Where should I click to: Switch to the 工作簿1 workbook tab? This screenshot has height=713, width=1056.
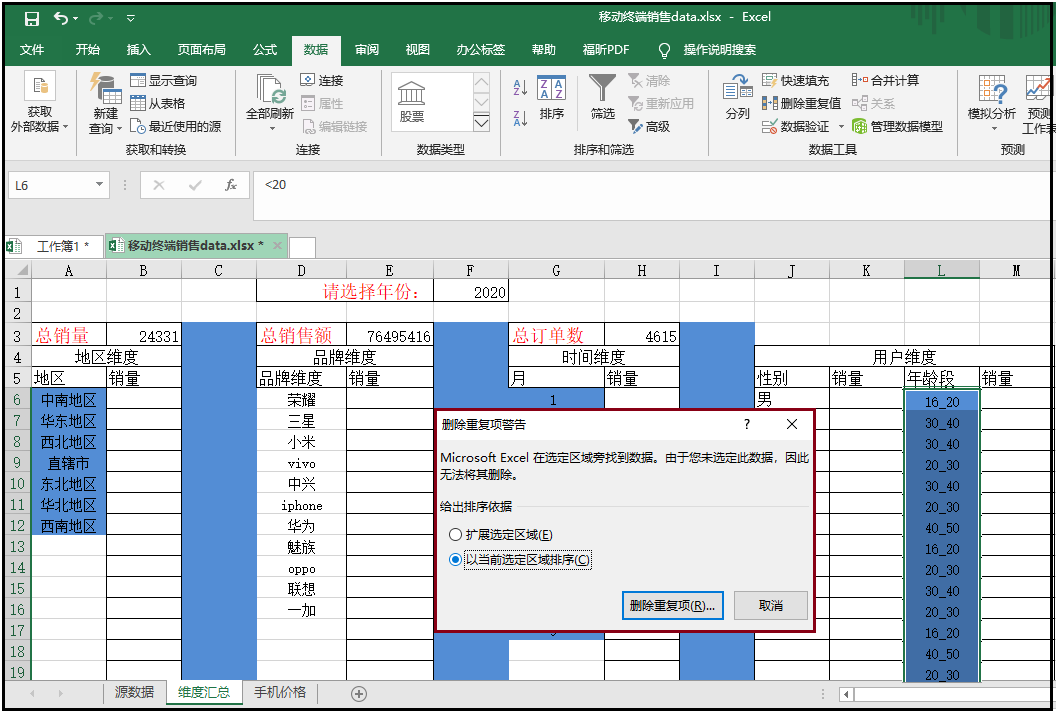pyautogui.click(x=54, y=246)
